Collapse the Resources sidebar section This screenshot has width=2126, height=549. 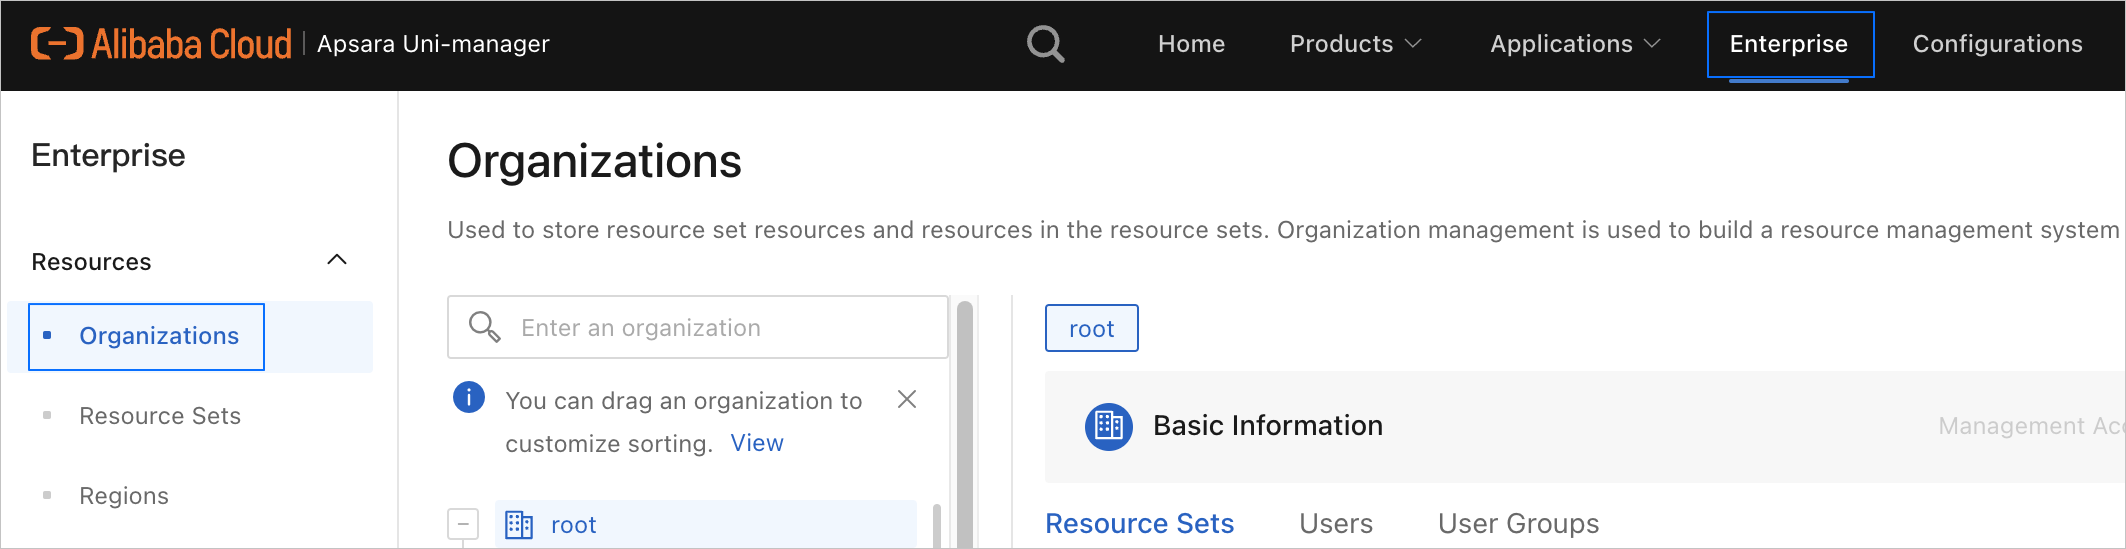pyautogui.click(x=337, y=260)
